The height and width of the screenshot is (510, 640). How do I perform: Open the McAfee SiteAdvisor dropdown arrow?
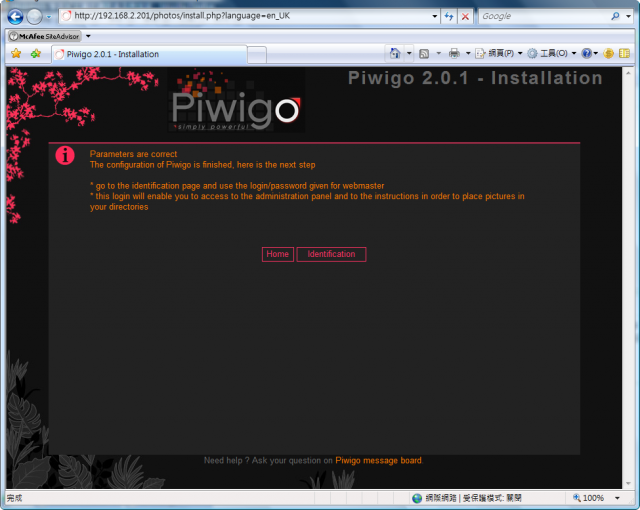[x=88, y=36]
